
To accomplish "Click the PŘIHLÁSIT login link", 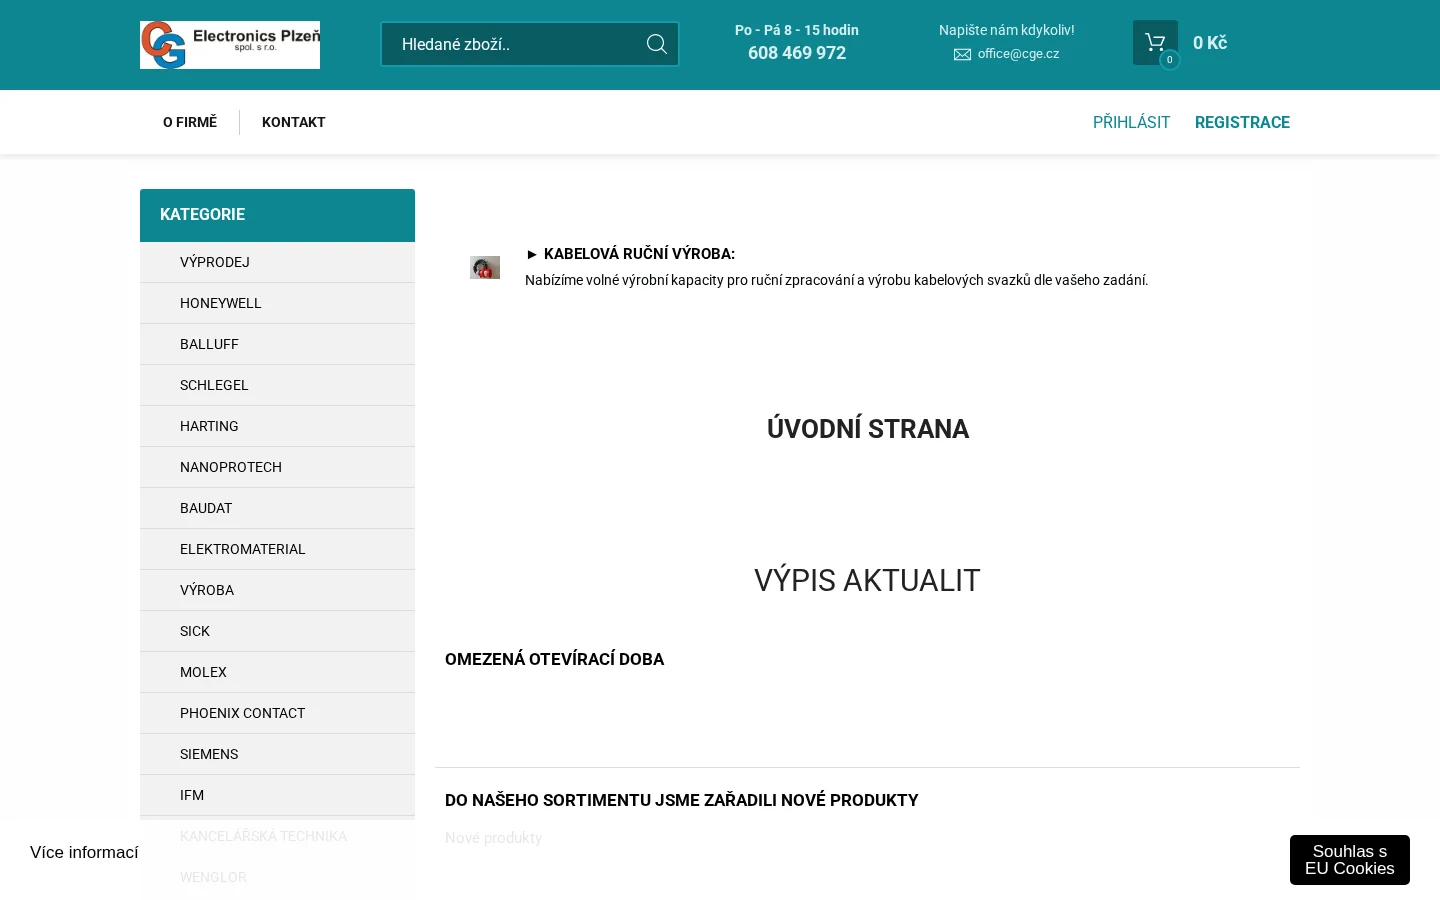I will click(x=1131, y=122).
